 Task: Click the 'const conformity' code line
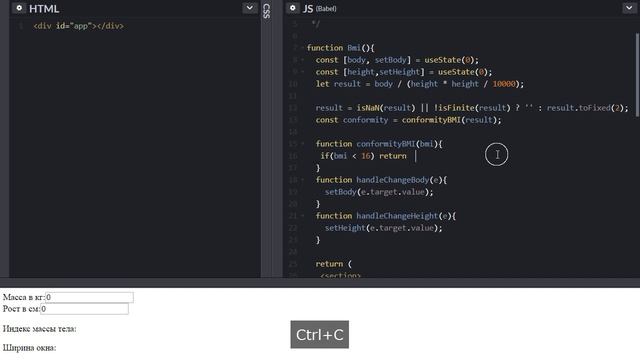(408, 120)
